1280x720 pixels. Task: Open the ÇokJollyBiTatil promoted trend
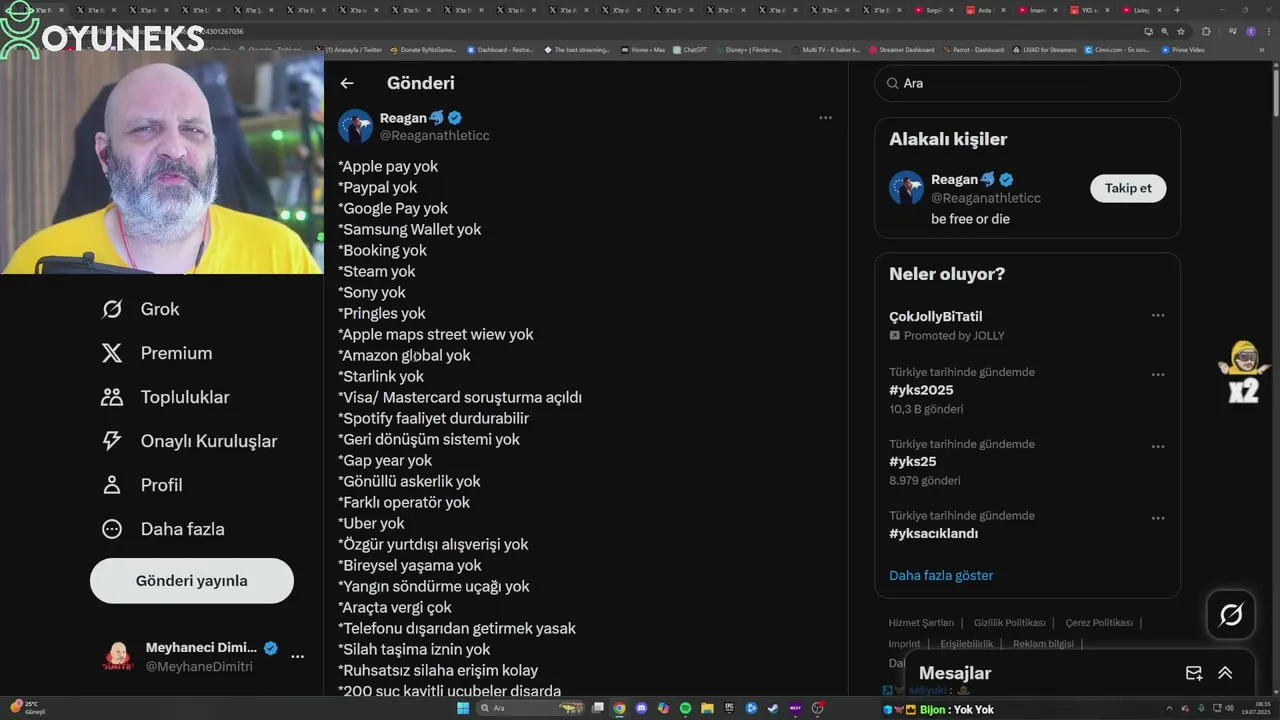936,316
